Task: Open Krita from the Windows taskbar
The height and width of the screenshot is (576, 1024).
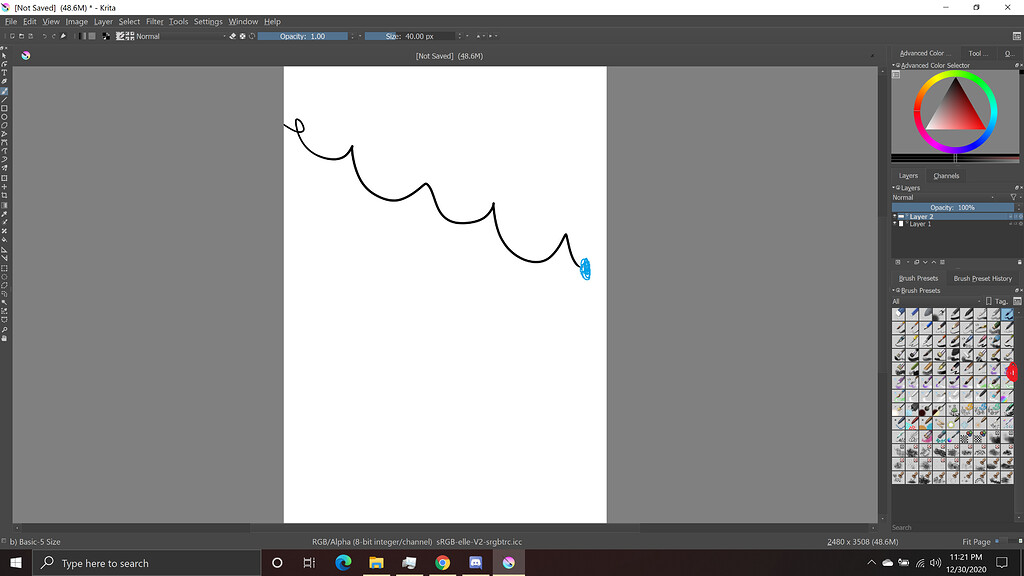Action: tap(509, 562)
